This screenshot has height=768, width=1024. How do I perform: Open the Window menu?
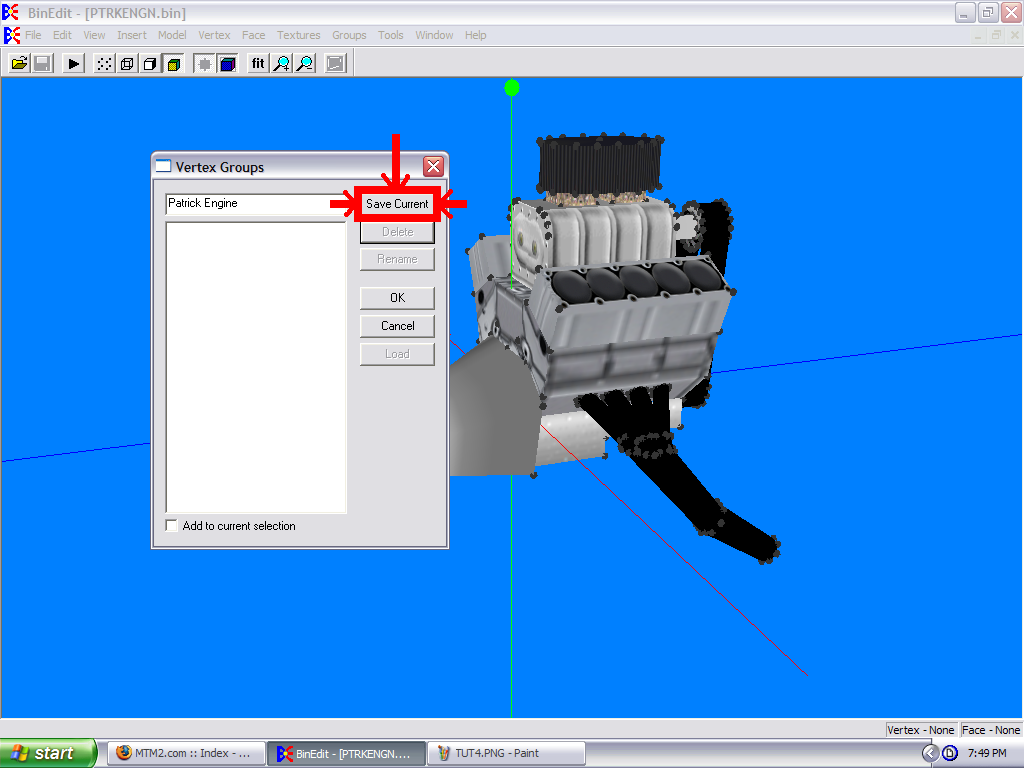434,35
